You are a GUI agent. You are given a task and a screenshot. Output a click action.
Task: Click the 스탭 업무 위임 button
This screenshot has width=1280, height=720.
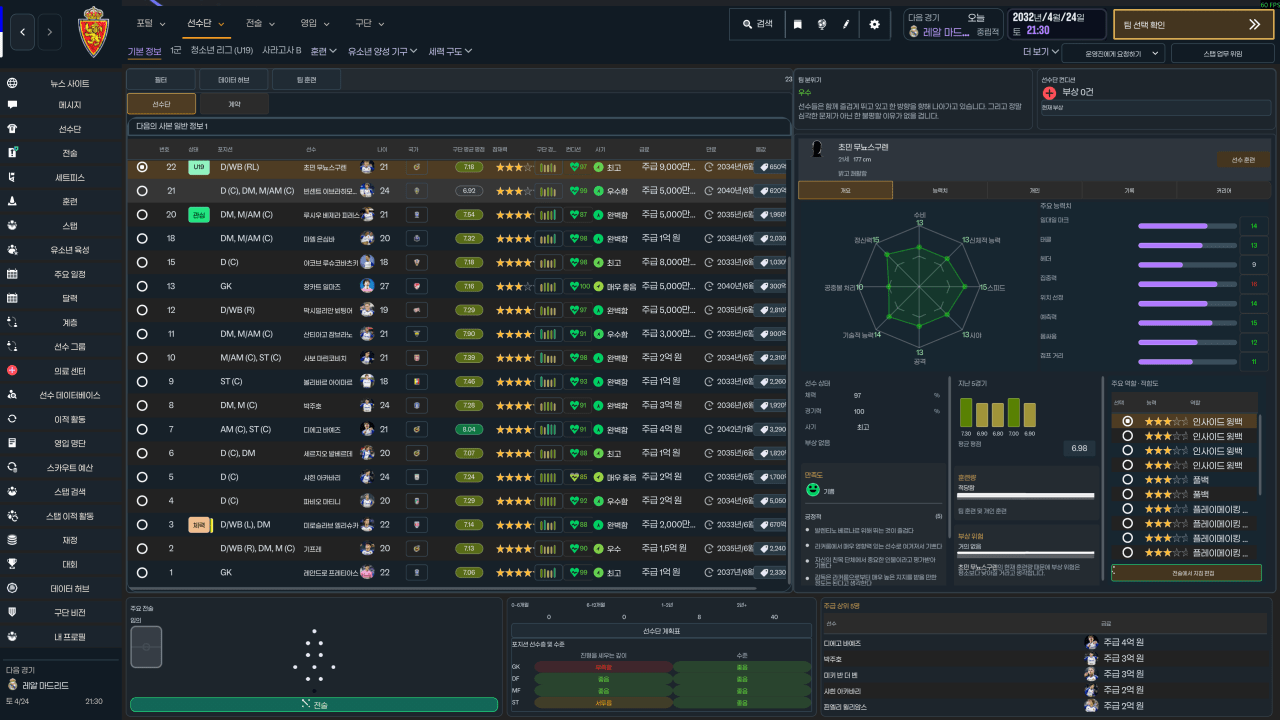click(1222, 53)
